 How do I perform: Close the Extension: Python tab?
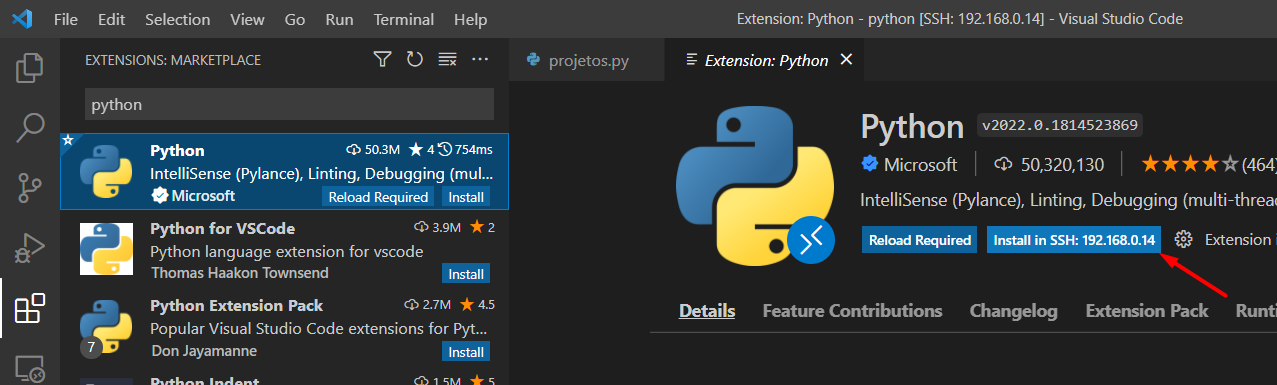[x=846, y=60]
